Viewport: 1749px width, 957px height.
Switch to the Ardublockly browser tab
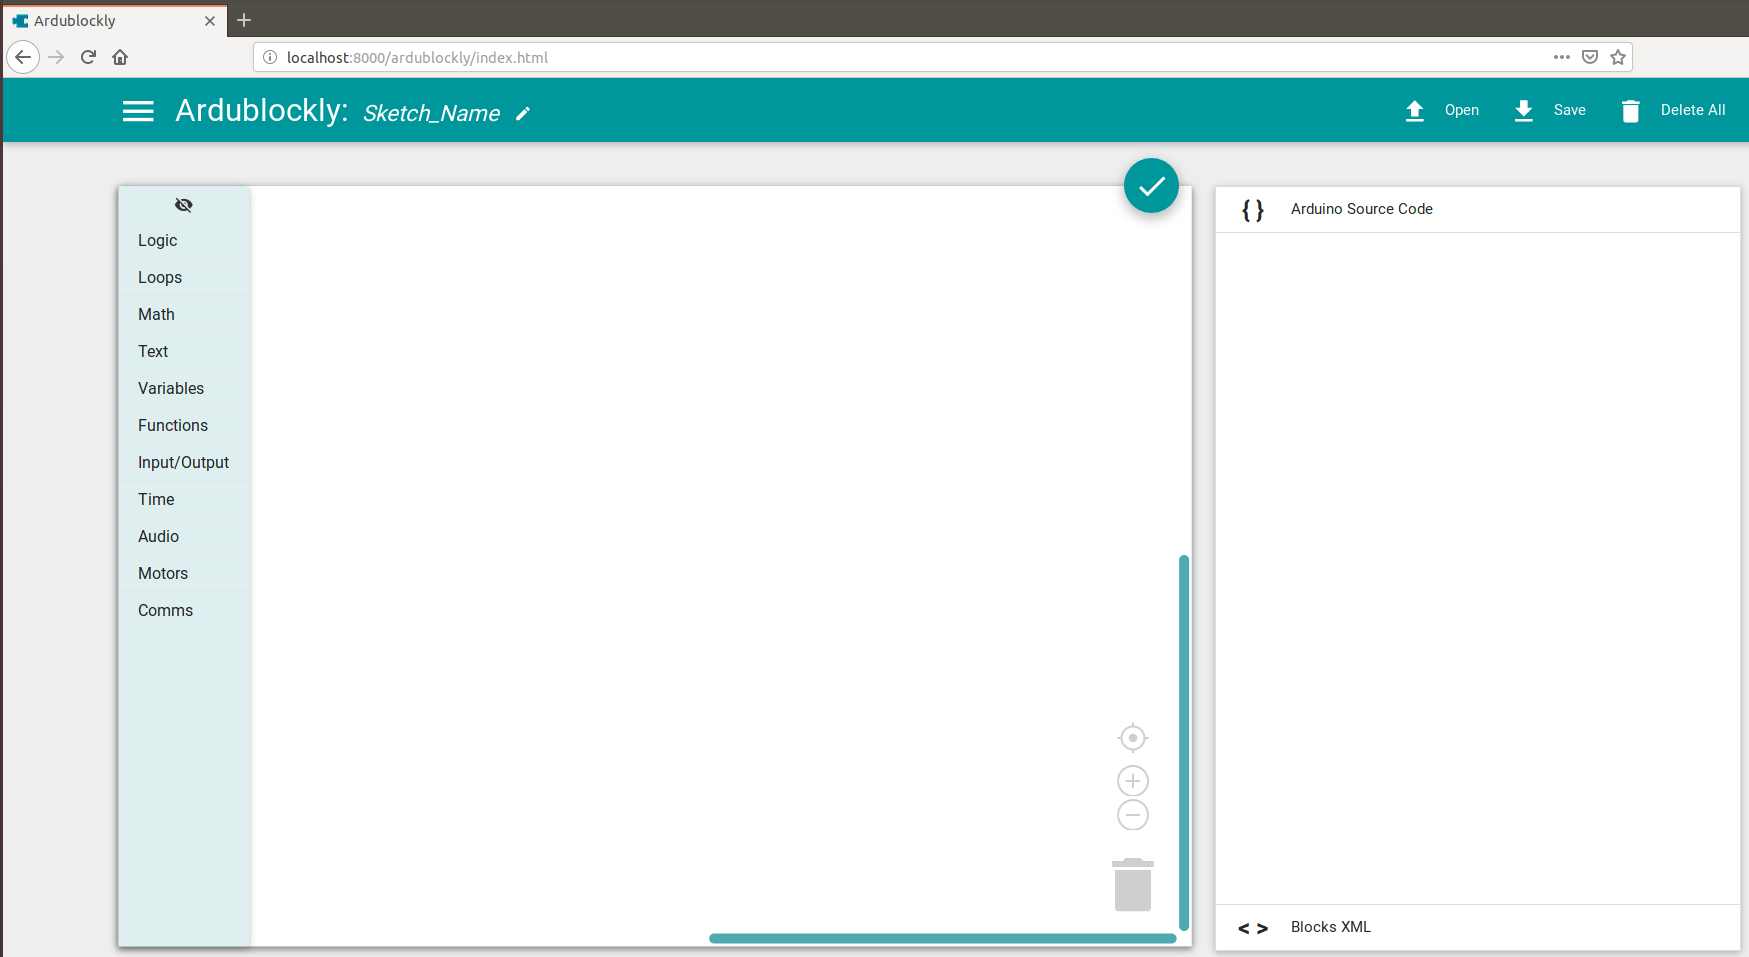pos(75,20)
